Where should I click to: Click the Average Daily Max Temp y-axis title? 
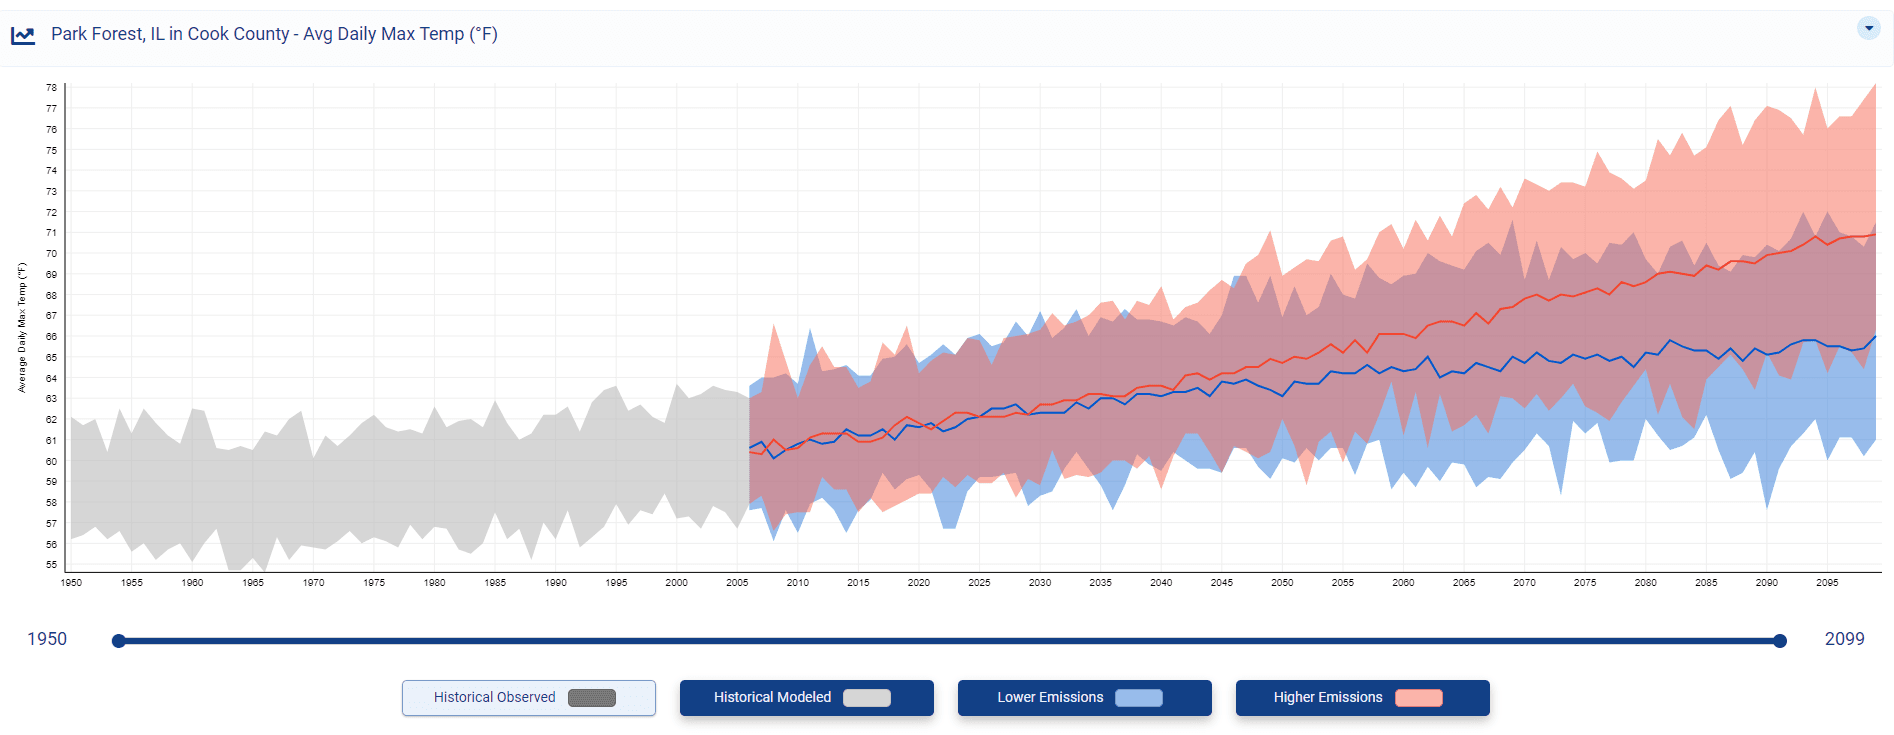coord(22,328)
